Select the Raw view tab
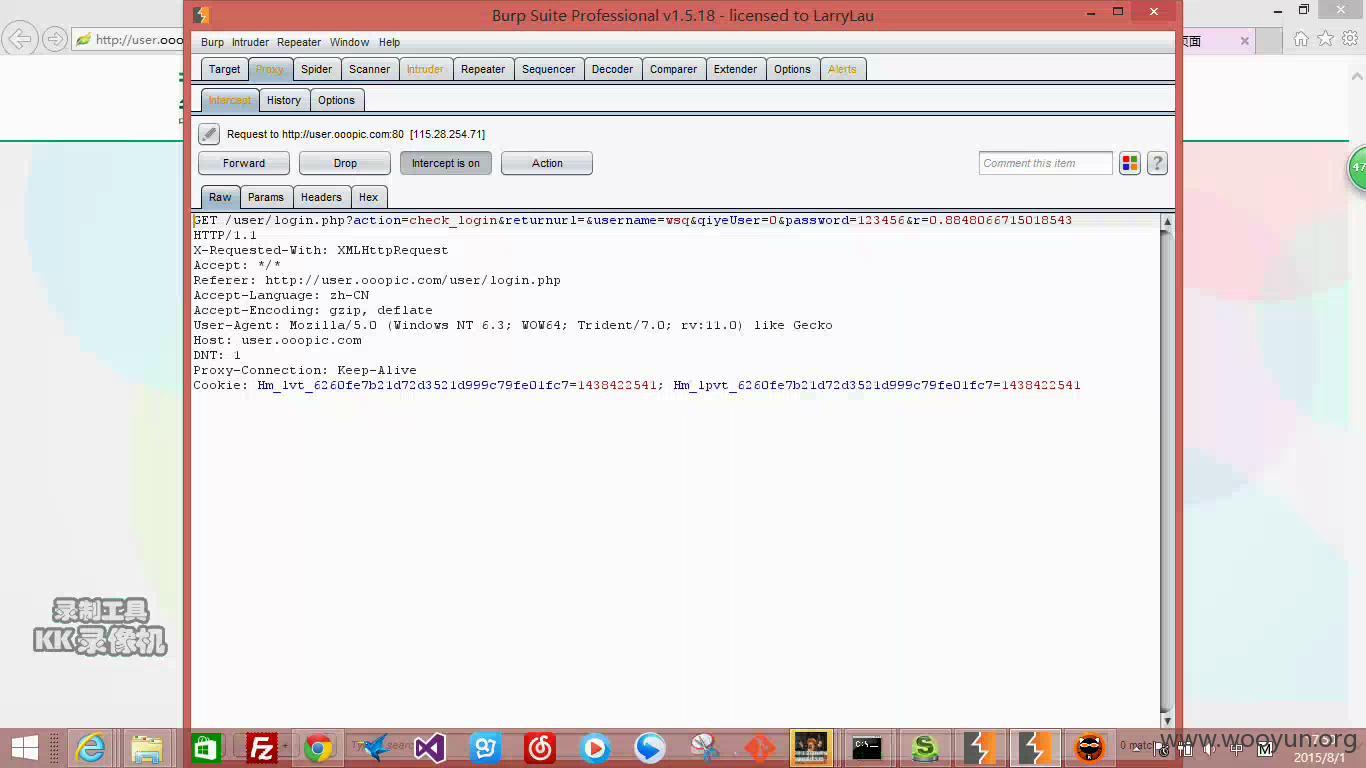 (x=220, y=197)
